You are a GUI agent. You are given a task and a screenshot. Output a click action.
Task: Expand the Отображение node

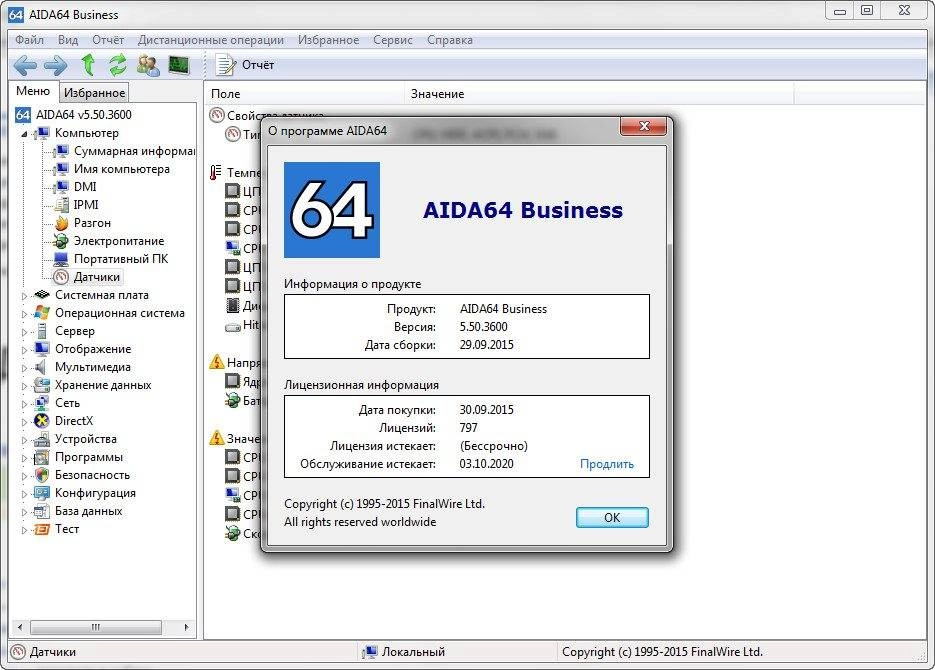(x=24, y=350)
